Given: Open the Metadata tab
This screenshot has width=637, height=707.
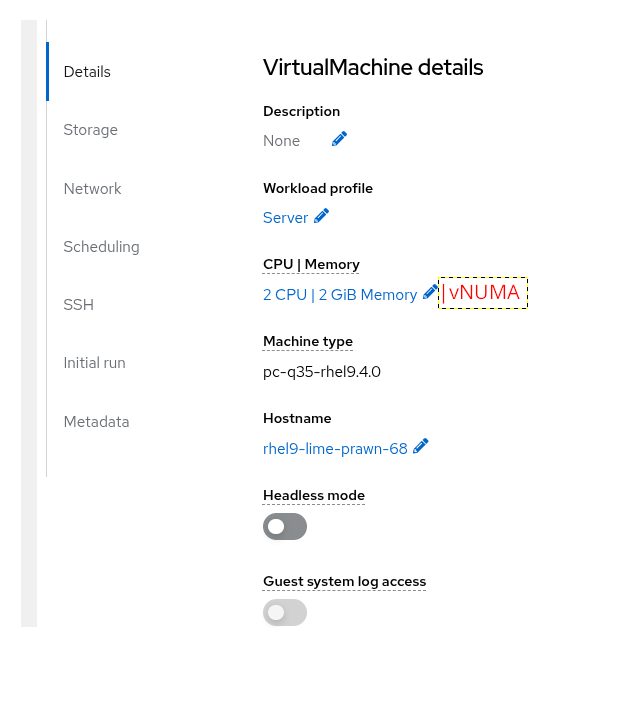Looking at the screenshot, I should [96, 422].
